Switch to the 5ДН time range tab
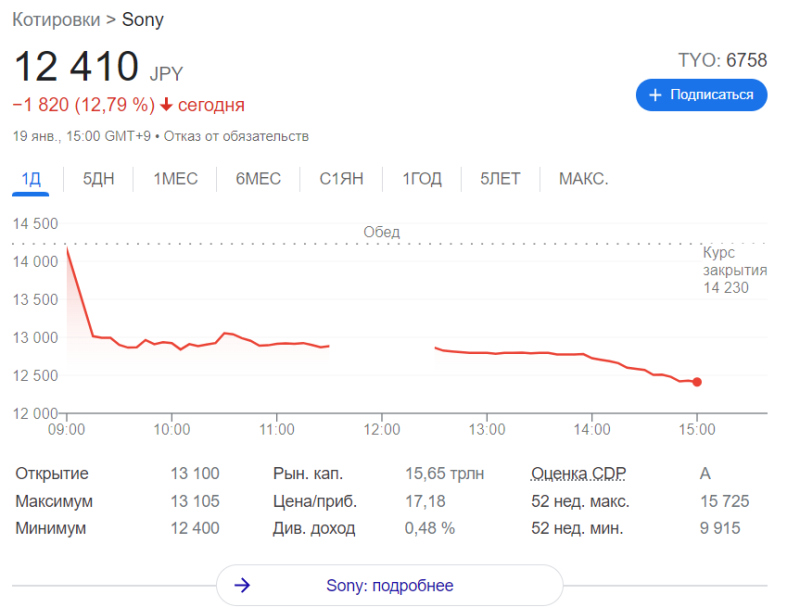This screenshot has height=607, width=800. tap(98, 179)
